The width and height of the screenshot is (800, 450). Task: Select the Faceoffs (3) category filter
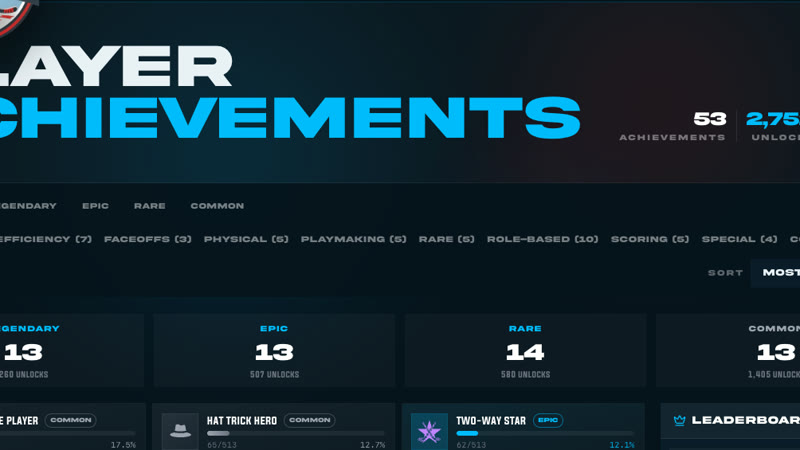click(x=147, y=239)
